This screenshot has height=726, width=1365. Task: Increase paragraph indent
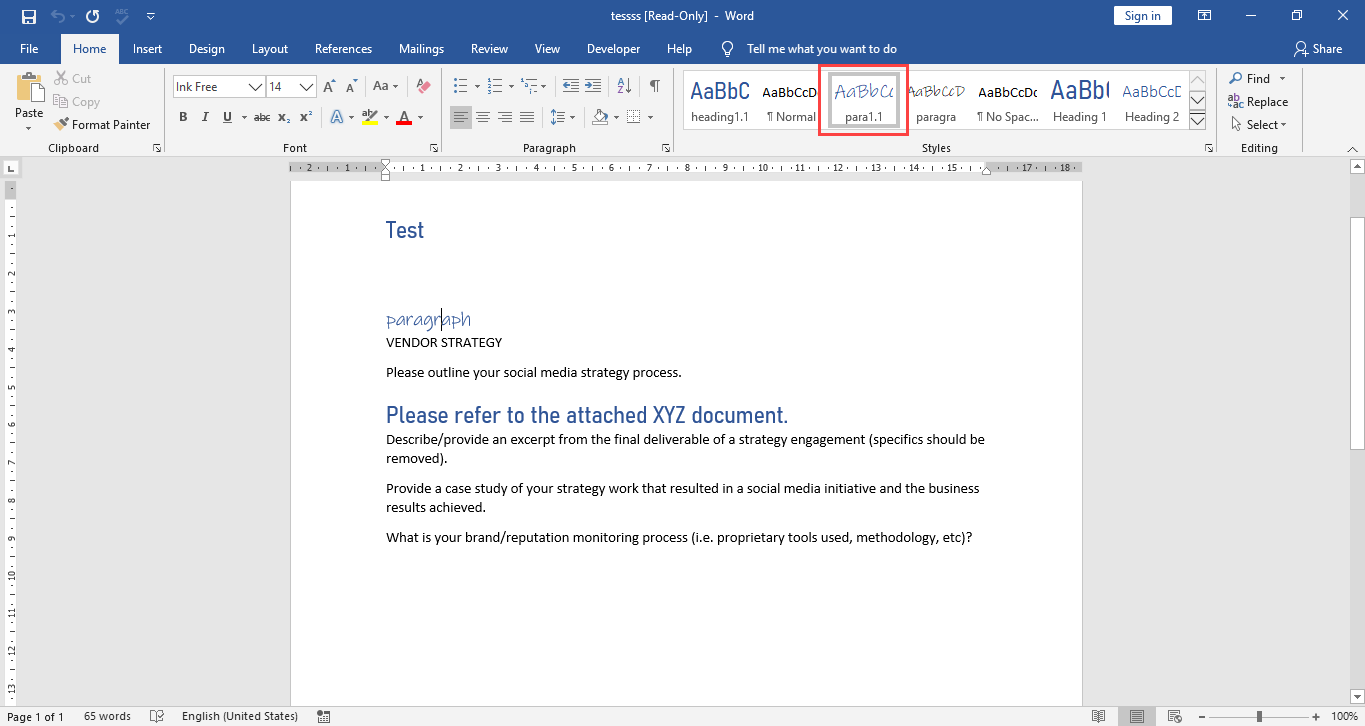[x=593, y=87]
